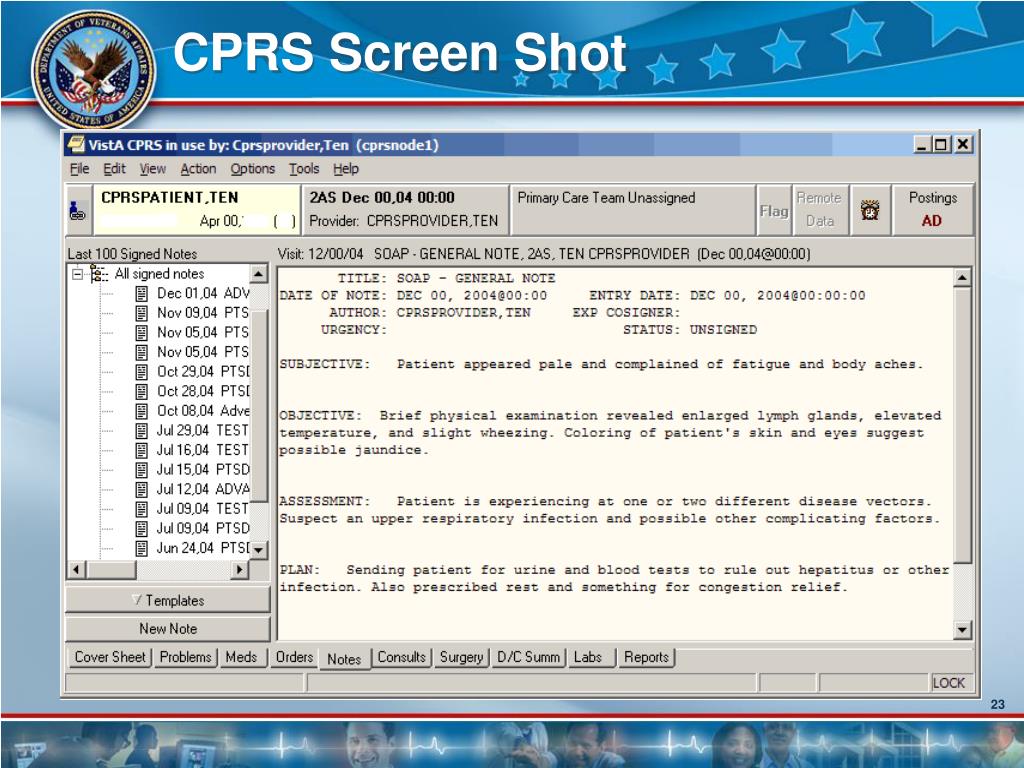The width and height of the screenshot is (1024, 768).
Task: Expand the Templates drawer
Action: click(168, 600)
